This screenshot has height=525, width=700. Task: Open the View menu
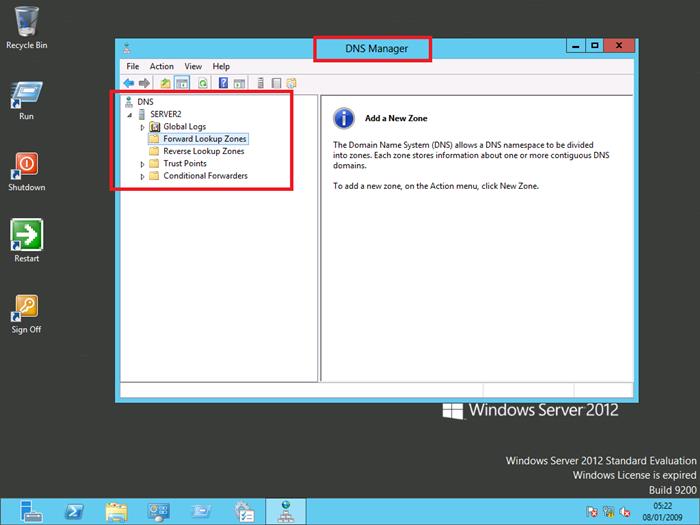(x=193, y=67)
